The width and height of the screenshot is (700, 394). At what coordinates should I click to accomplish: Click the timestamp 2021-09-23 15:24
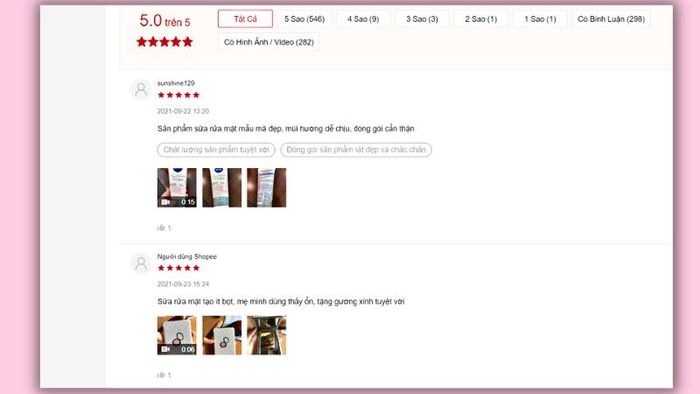click(x=183, y=284)
